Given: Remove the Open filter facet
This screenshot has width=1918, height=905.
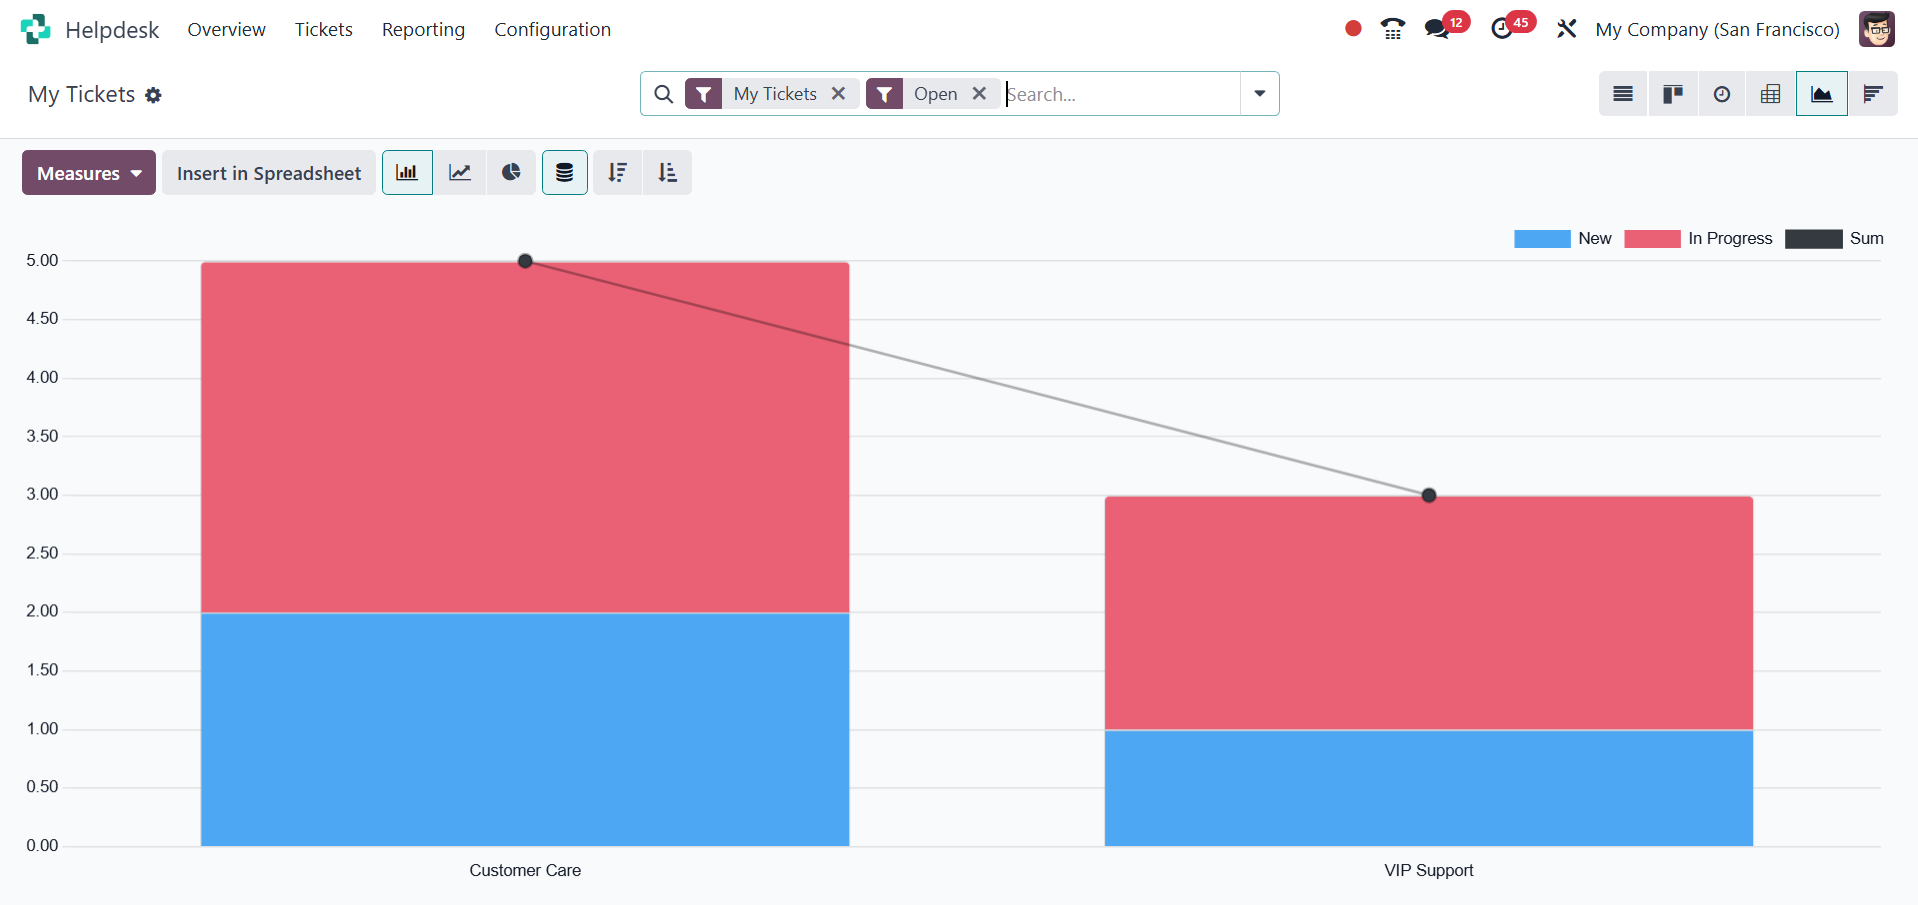Looking at the screenshot, I should [980, 93].
